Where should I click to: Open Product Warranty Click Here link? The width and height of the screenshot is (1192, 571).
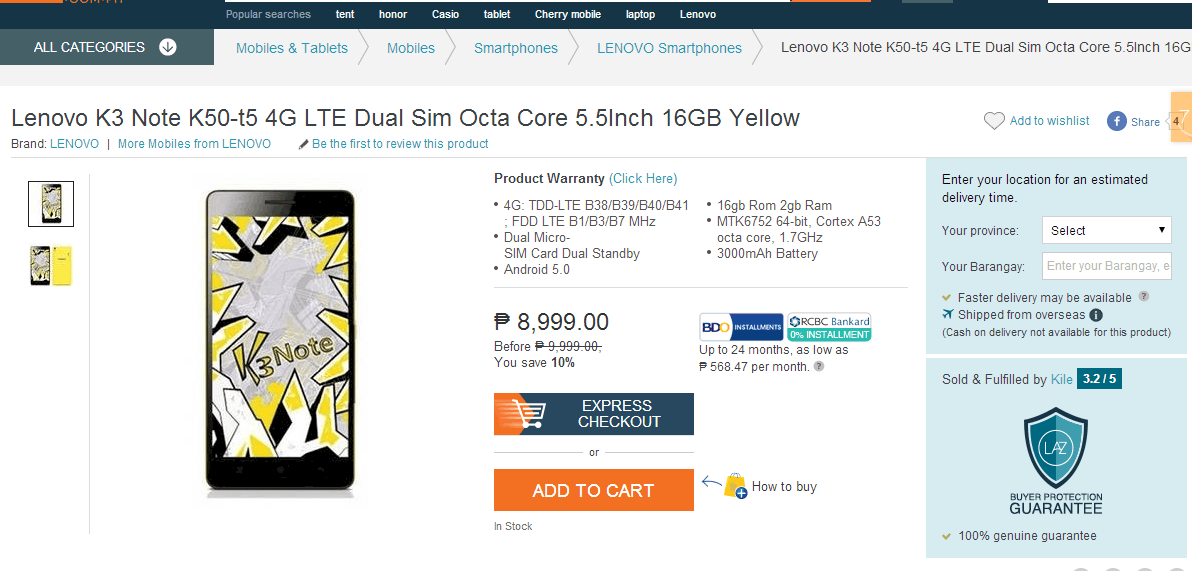pyautogui.click(x=643, y=179)
